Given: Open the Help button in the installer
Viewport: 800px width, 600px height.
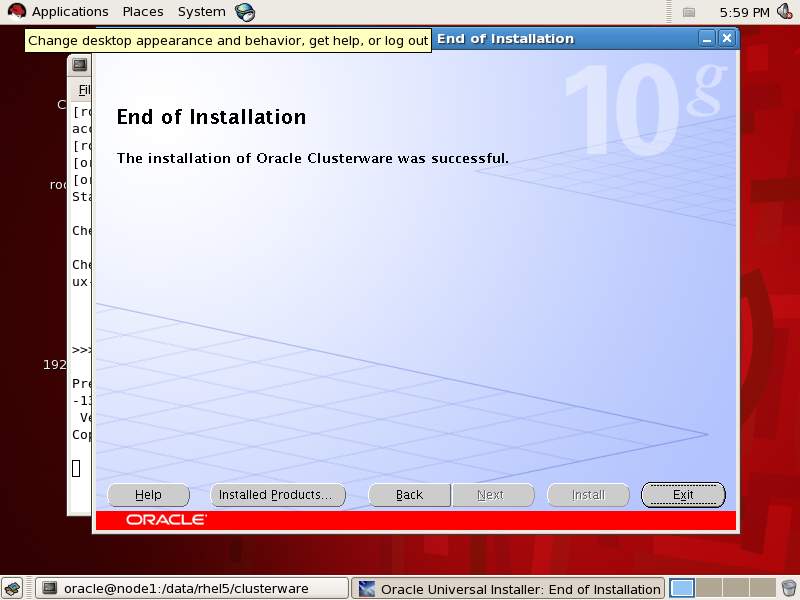Looking at the screenshot, I should [148, 495].
